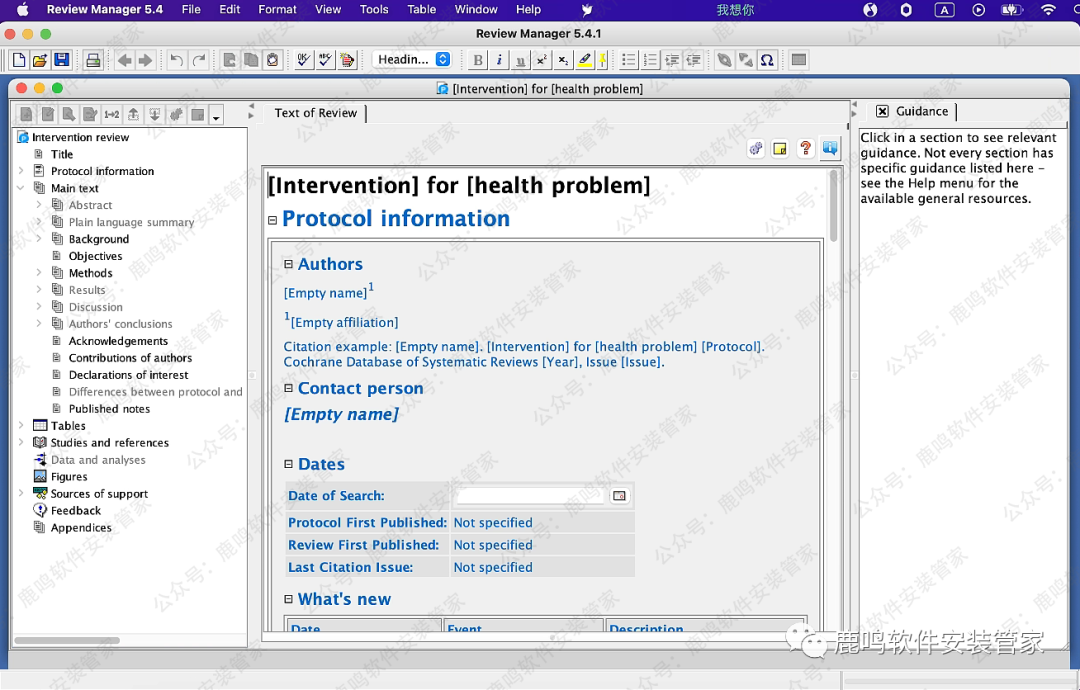Screen dimensions: 1080x690
Task: Click the yellow highlight marker color button
Action: coord(585,60)
